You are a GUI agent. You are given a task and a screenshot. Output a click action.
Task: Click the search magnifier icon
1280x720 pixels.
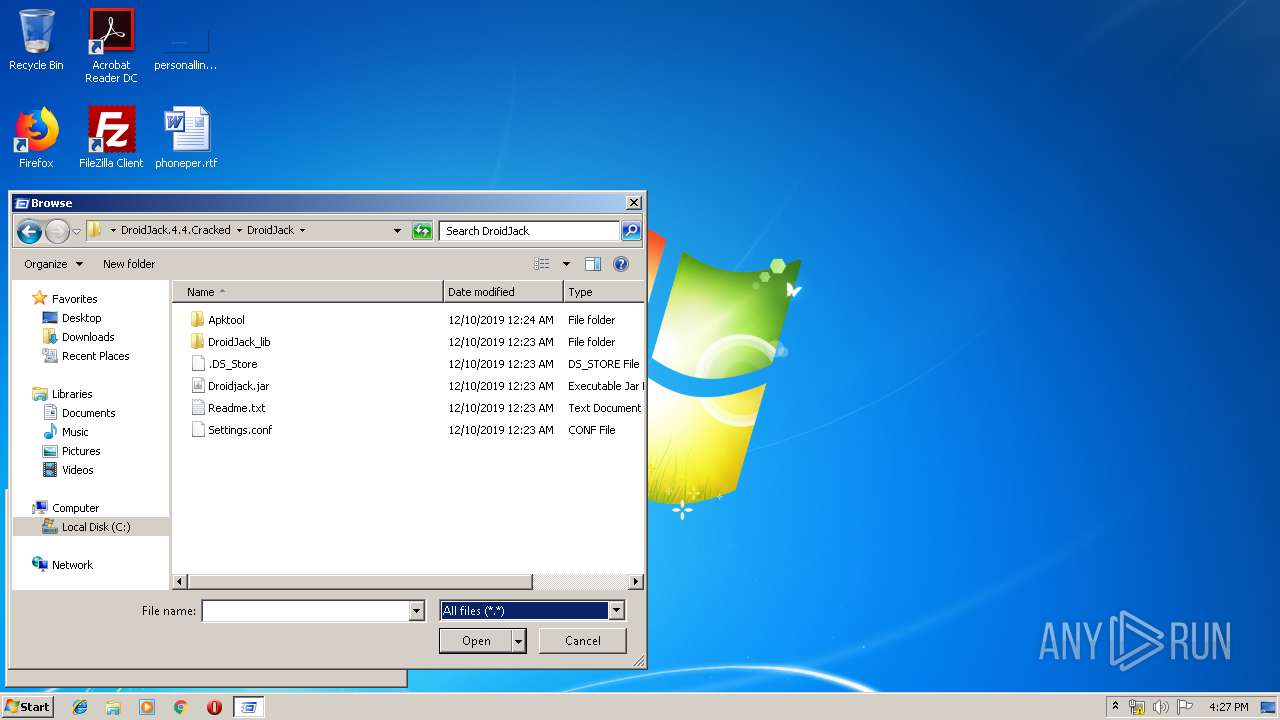pyautogui.click(x=630, y=231)
